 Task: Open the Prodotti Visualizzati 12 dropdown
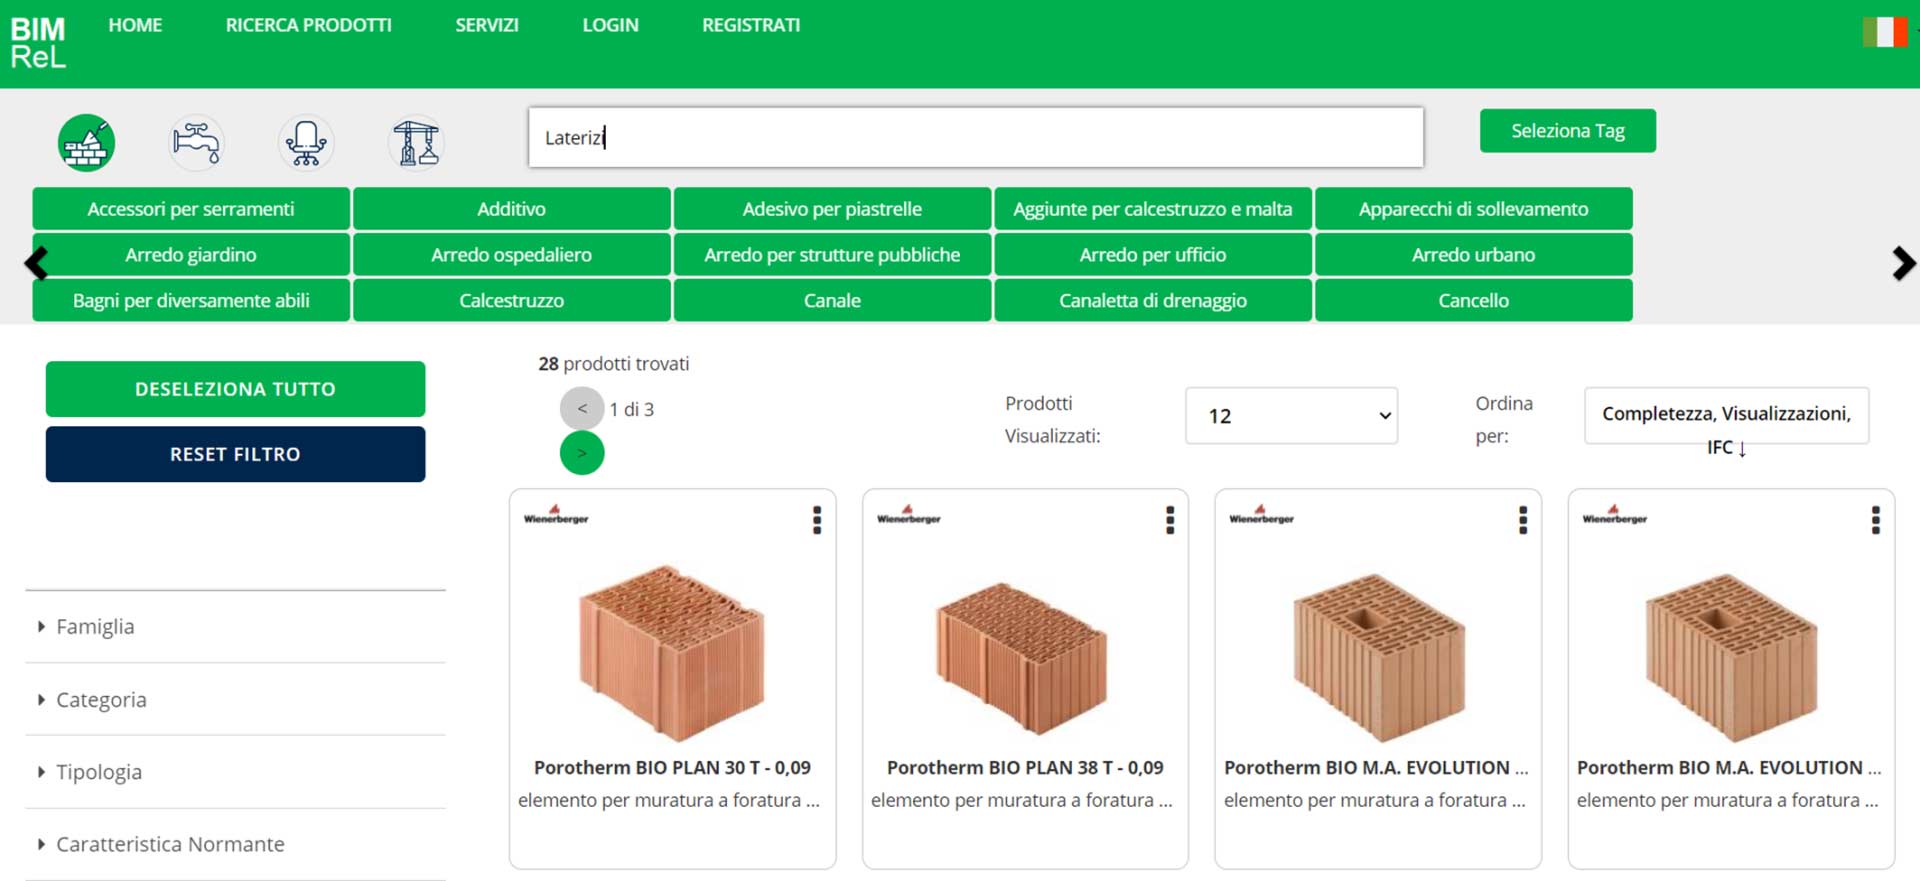pos(1291,416)
